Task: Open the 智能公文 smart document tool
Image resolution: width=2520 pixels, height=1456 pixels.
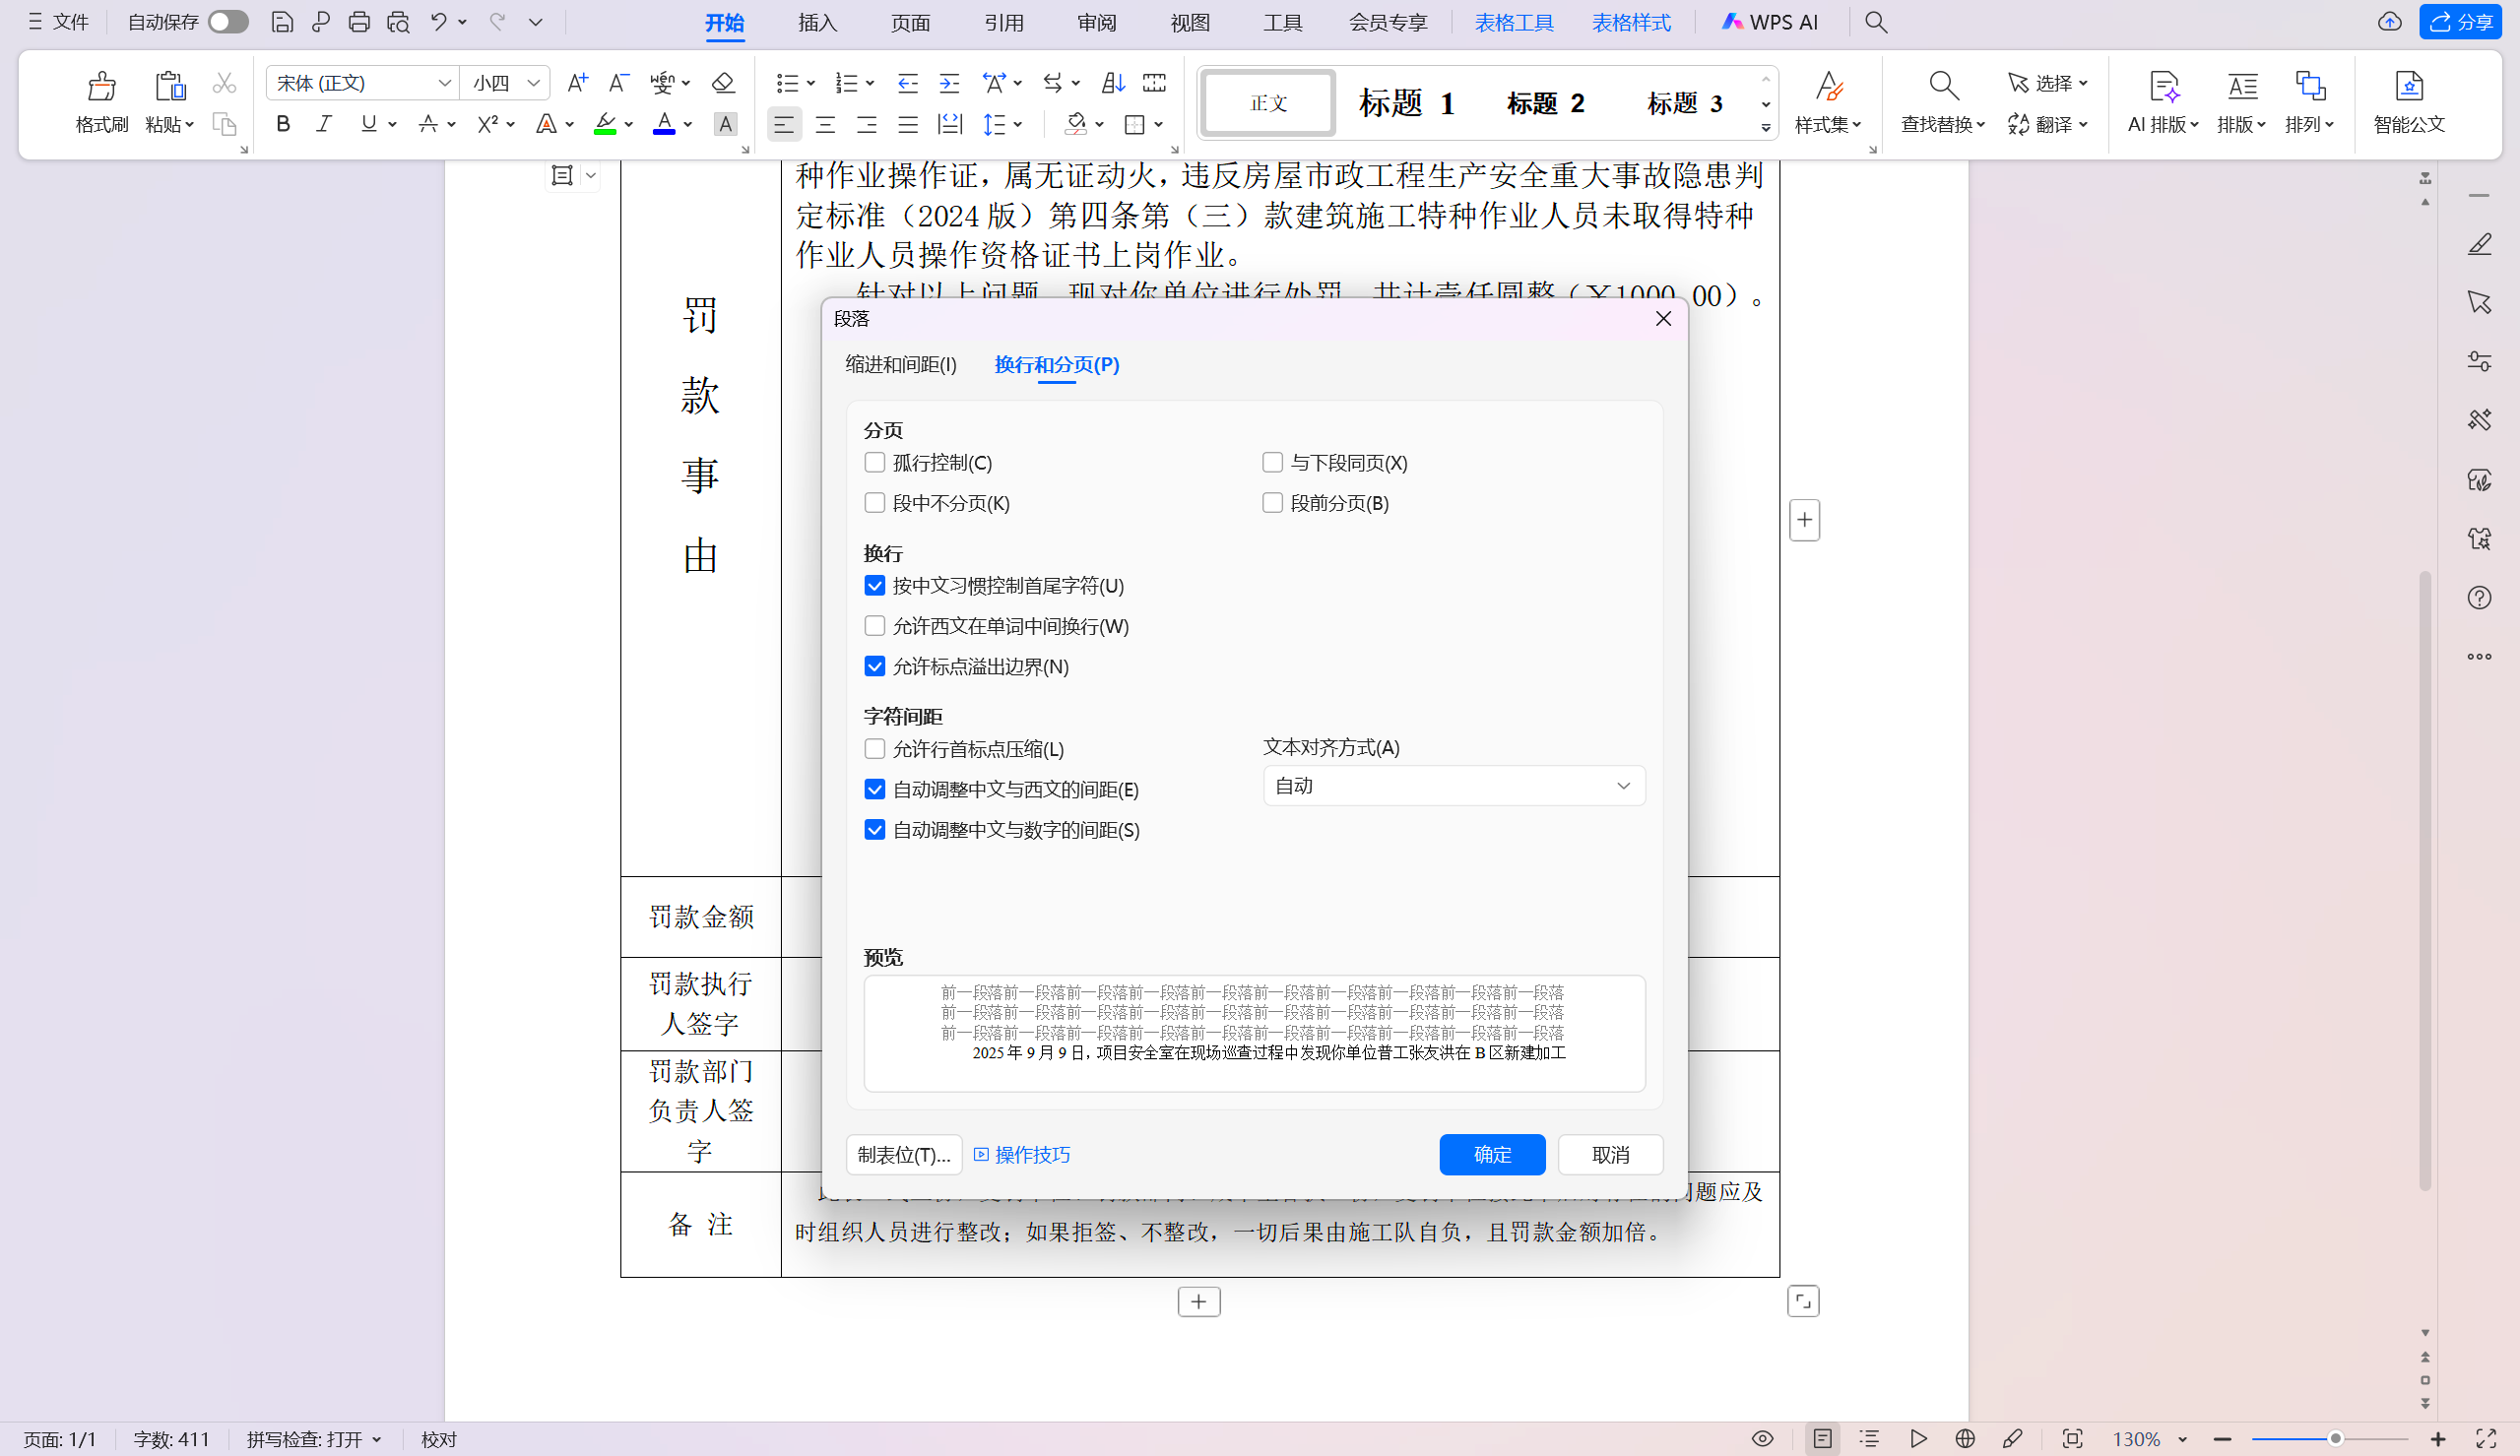Action: tap(2409, 102)
